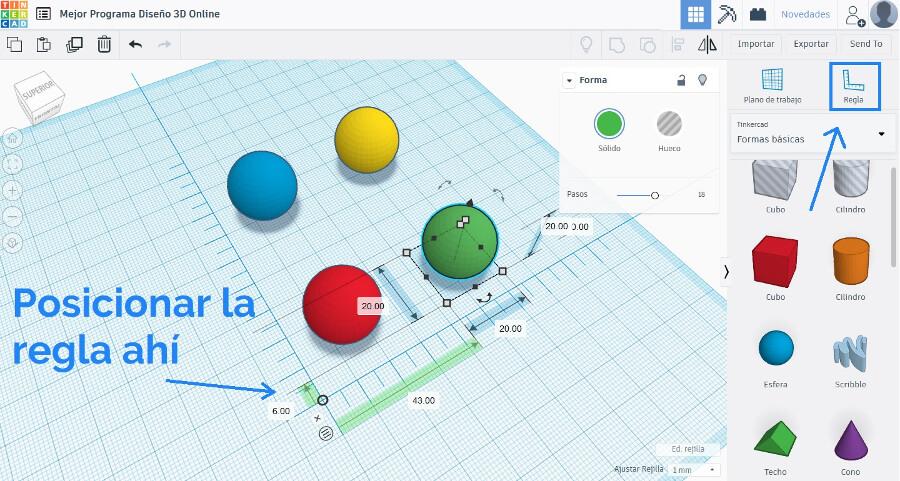Click the Plano de trabajo icon
The image size is (900, 481).
pyautogui.click(x=772, y=86)
